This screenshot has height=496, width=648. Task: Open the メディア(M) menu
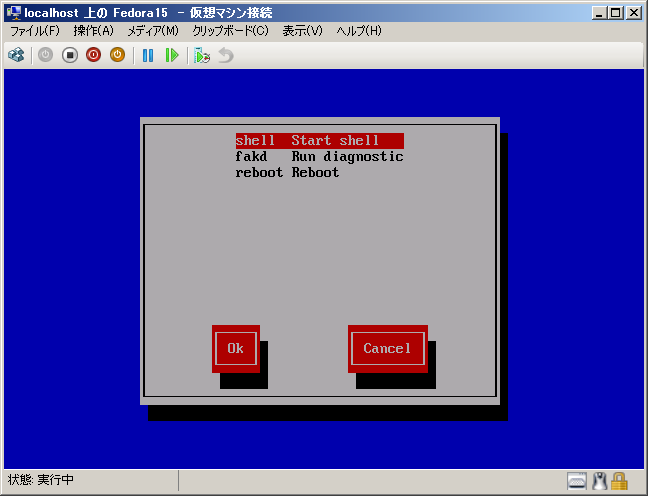152,31
